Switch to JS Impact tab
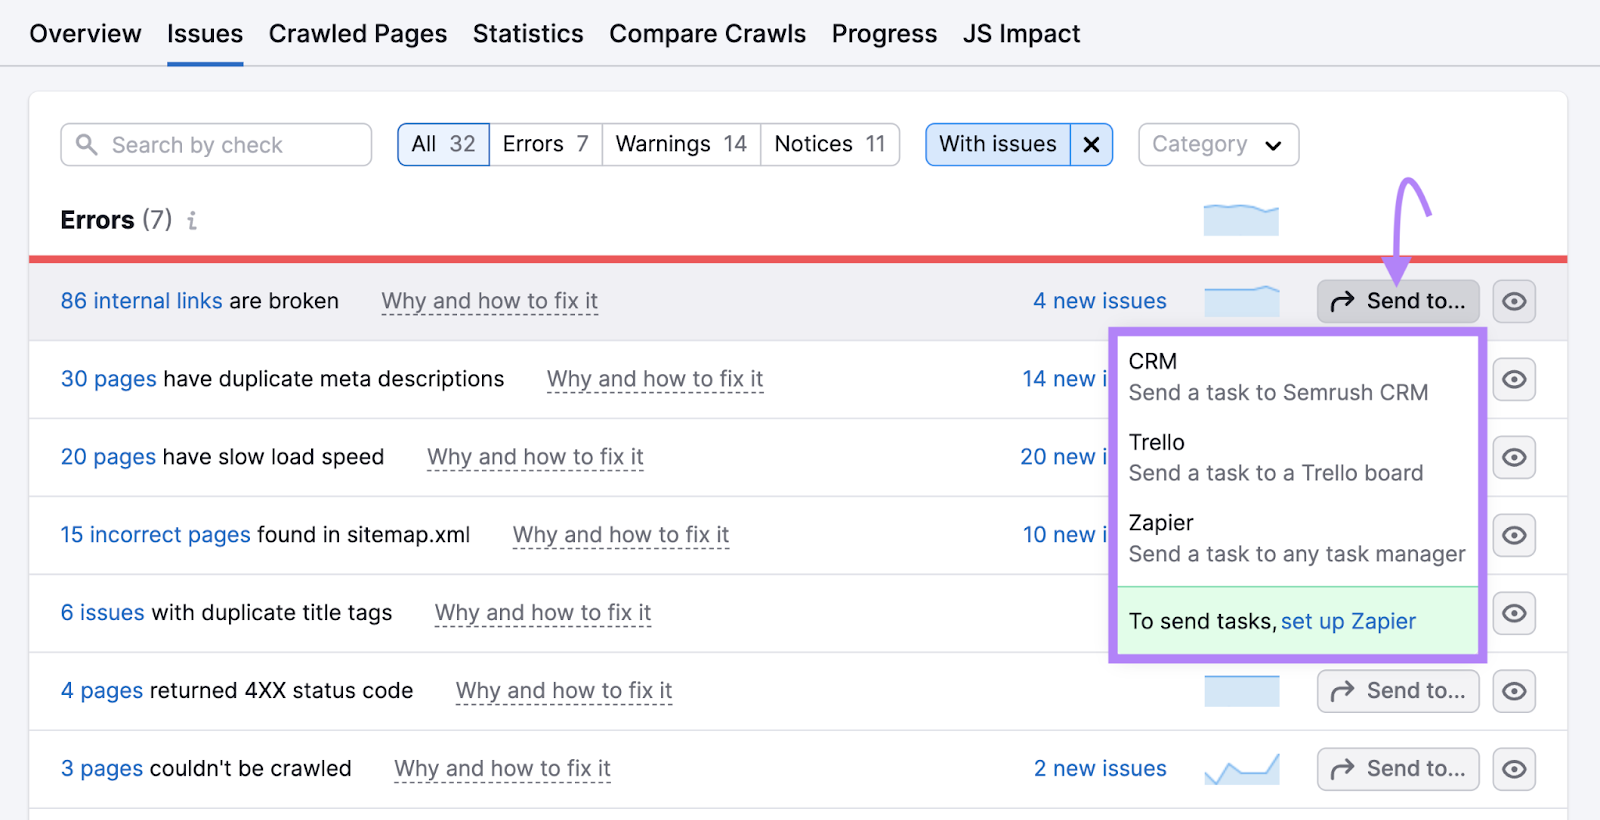 coord(1021,34)
